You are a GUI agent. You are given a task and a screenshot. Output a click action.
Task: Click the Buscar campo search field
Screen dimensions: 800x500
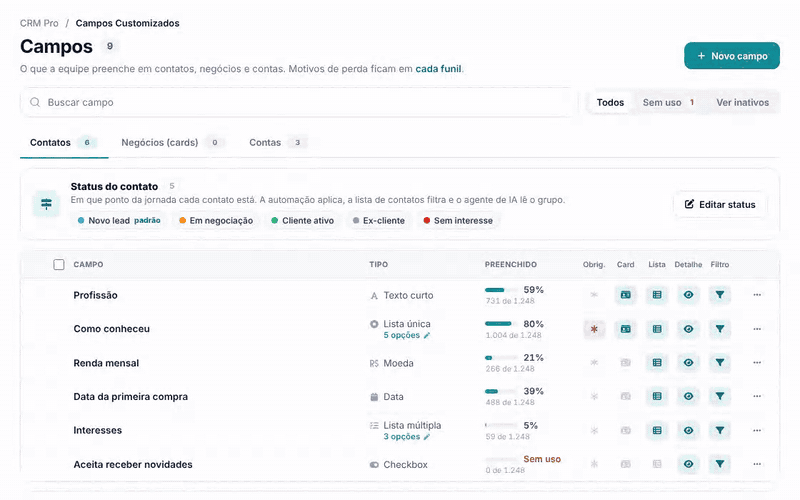pos(297,102)
